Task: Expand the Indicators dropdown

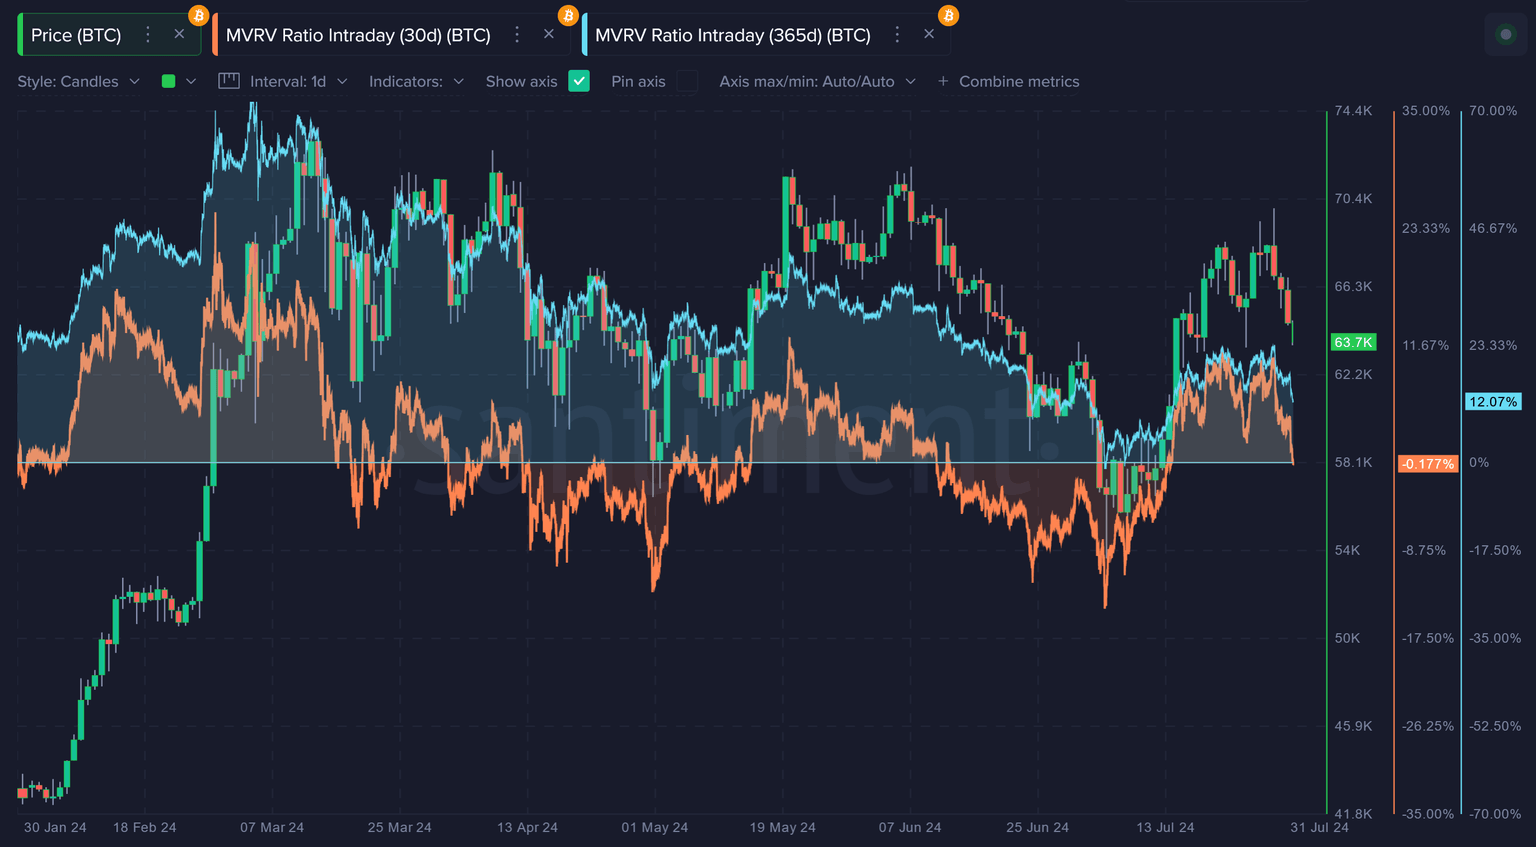Action: [x=416, y=81]
